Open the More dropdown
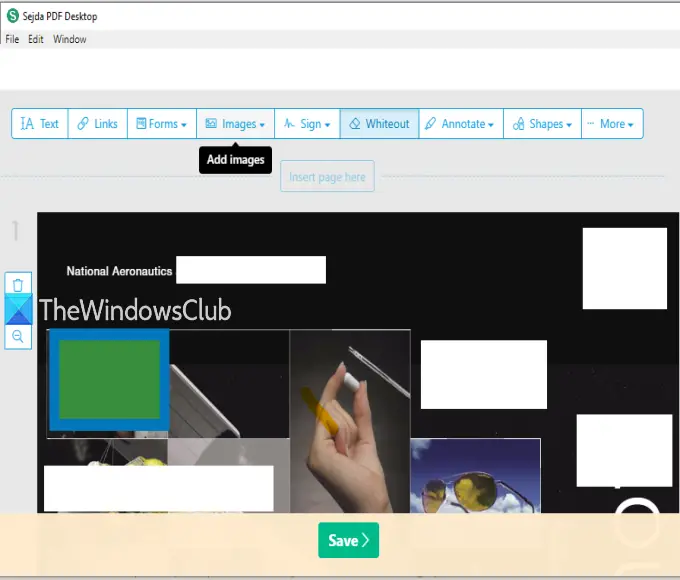The height and width of the screenshot is (580, 680). (612, 124)
